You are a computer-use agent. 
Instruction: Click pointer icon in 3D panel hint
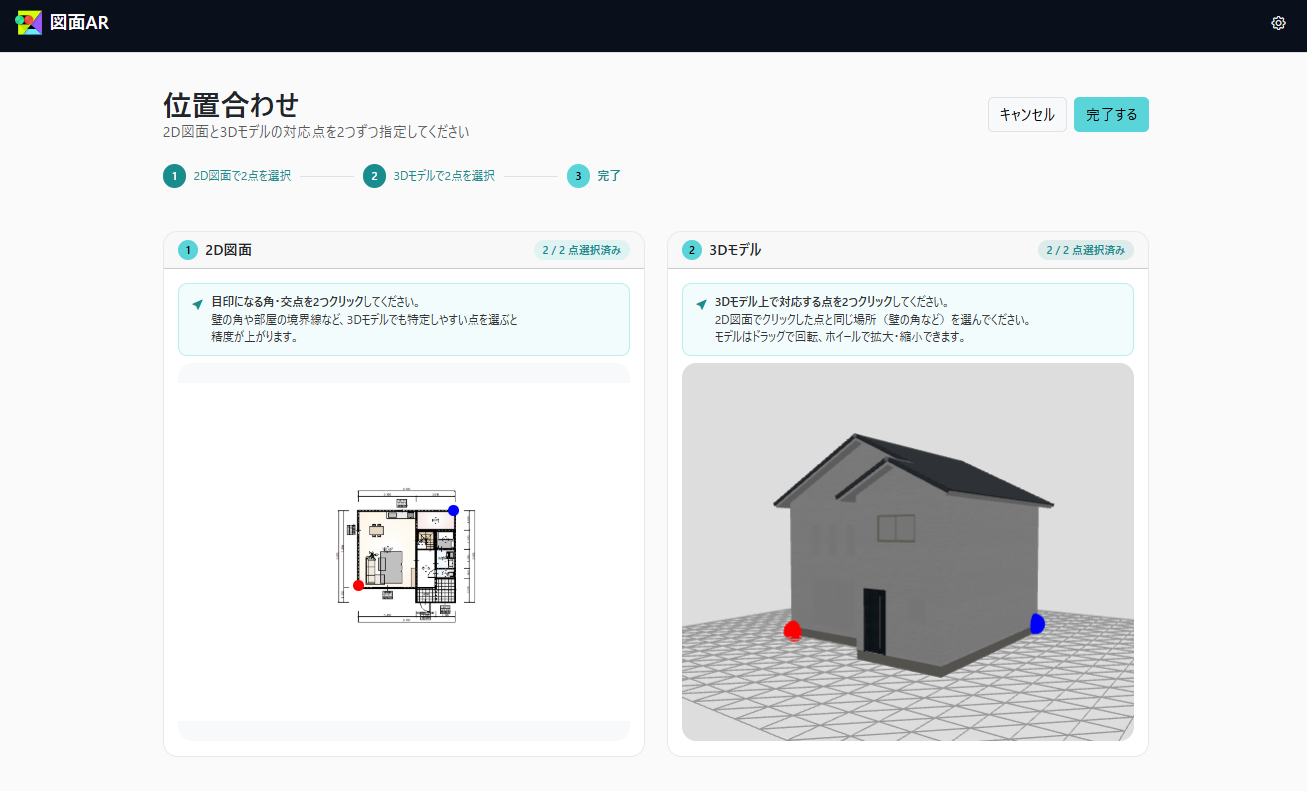pos(701,303)
